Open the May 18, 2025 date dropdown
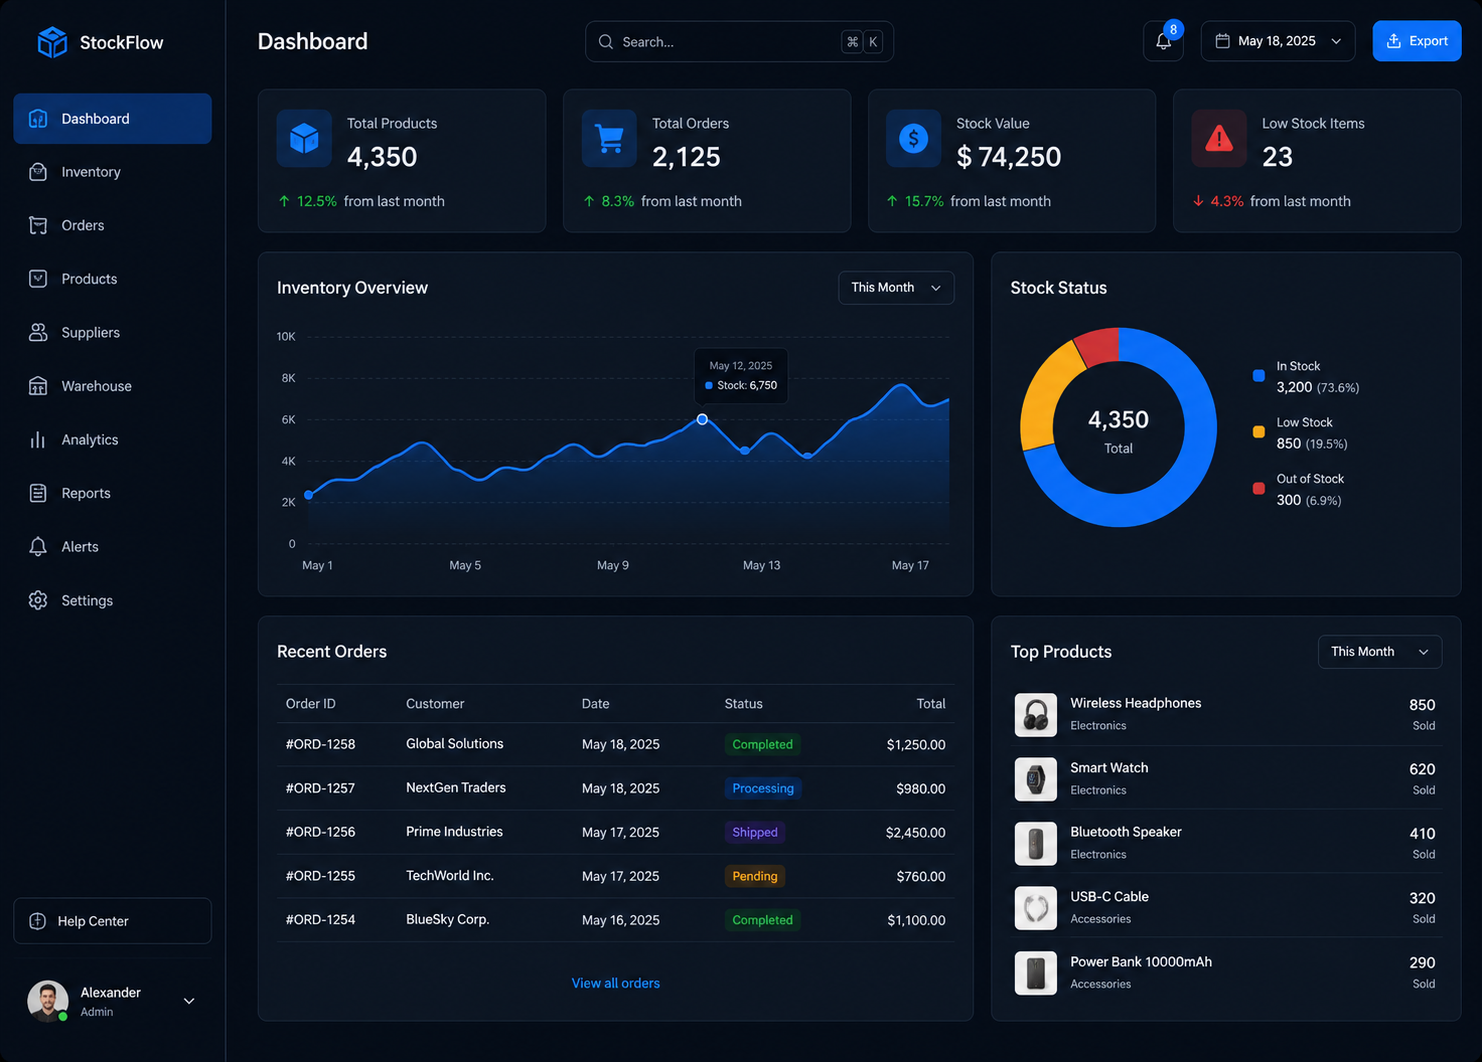Image resolution: width=1482 pixels, height=1062 pixels. point(1278,41)
